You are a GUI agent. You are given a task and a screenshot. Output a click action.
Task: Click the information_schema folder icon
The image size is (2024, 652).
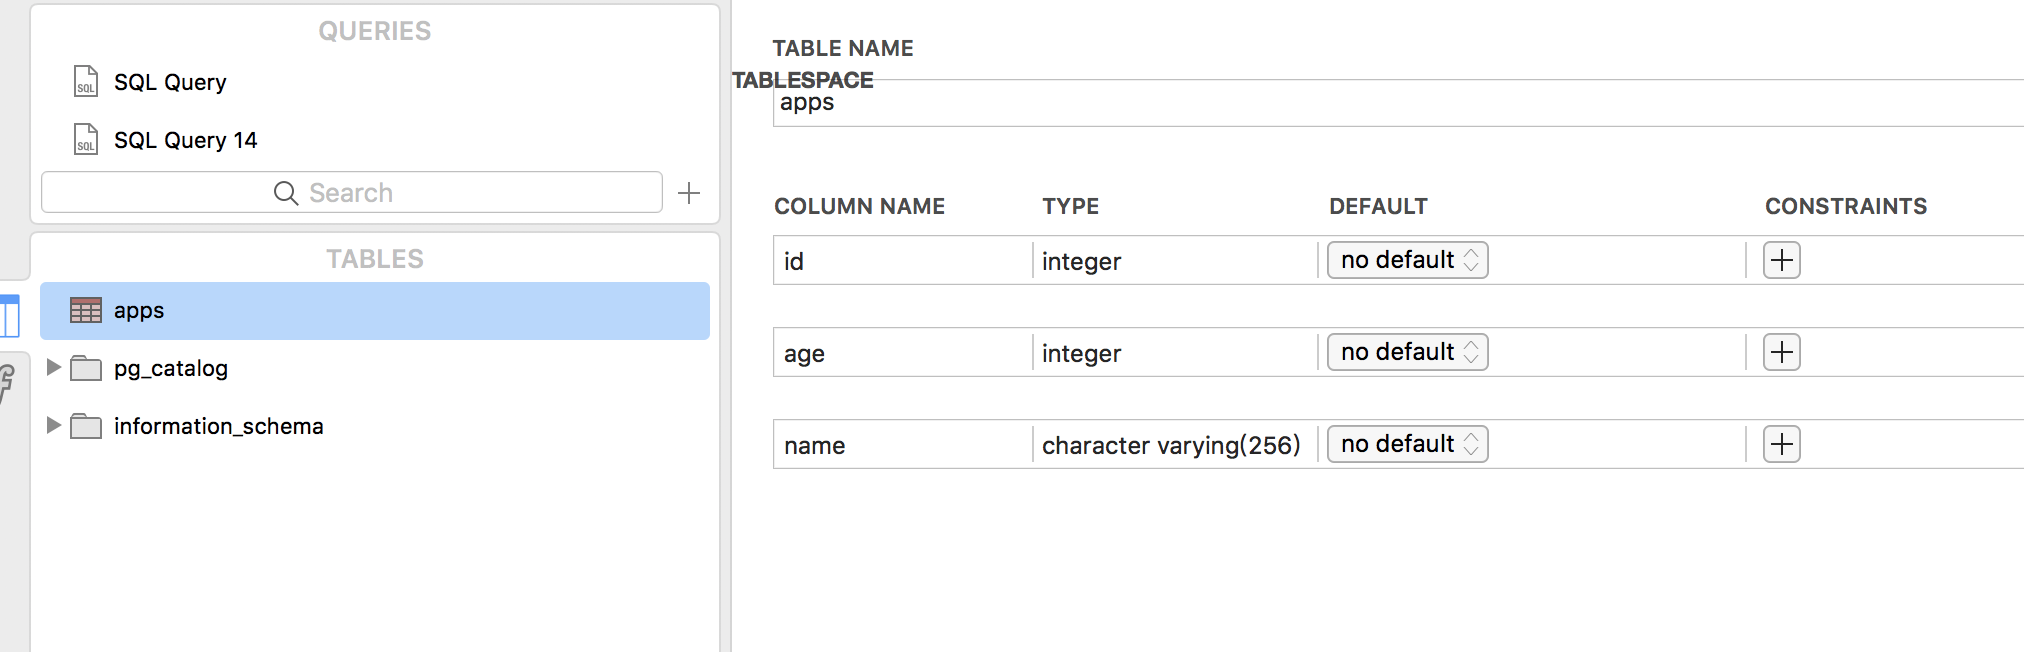86,427
